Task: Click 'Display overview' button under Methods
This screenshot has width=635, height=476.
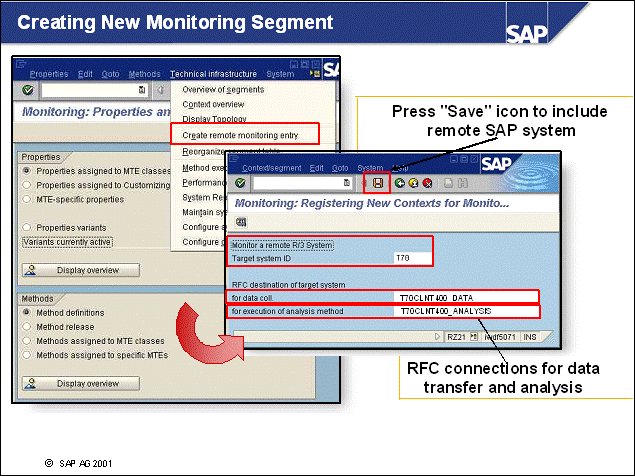Action: (80, 383)
